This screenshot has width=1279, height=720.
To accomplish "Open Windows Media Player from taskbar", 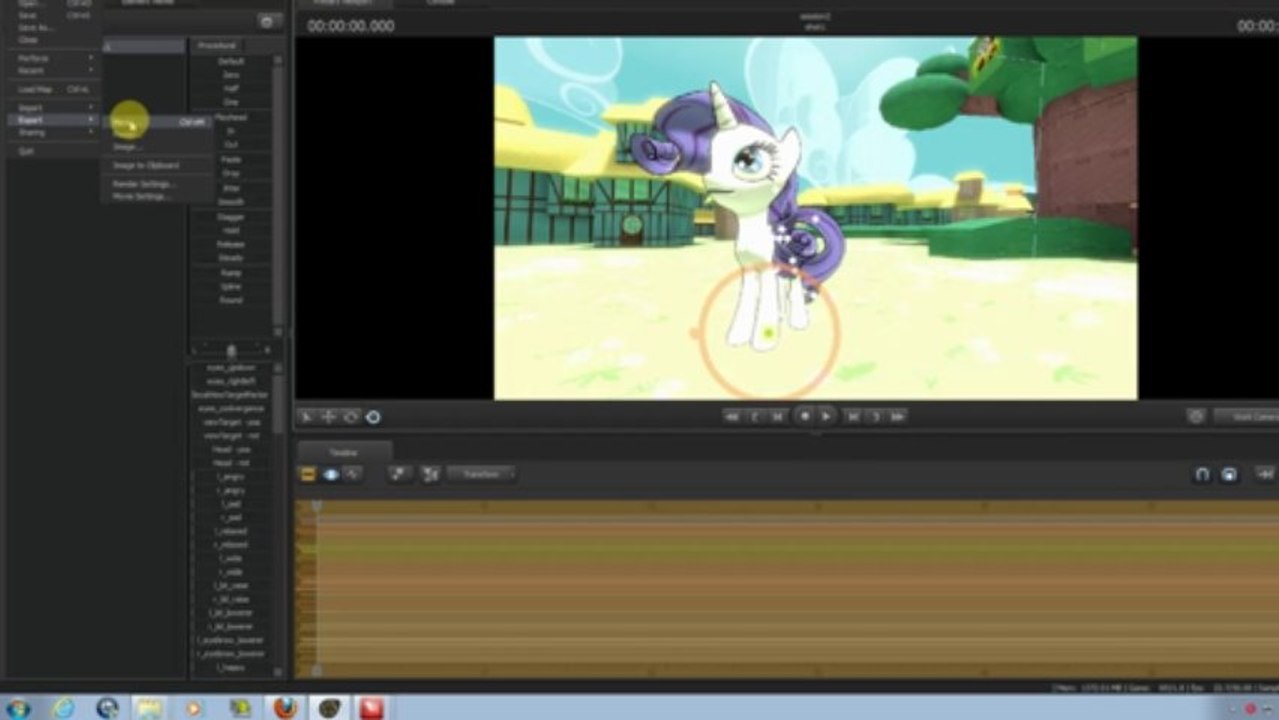I will pyautogui.click(x=194, y=708).
